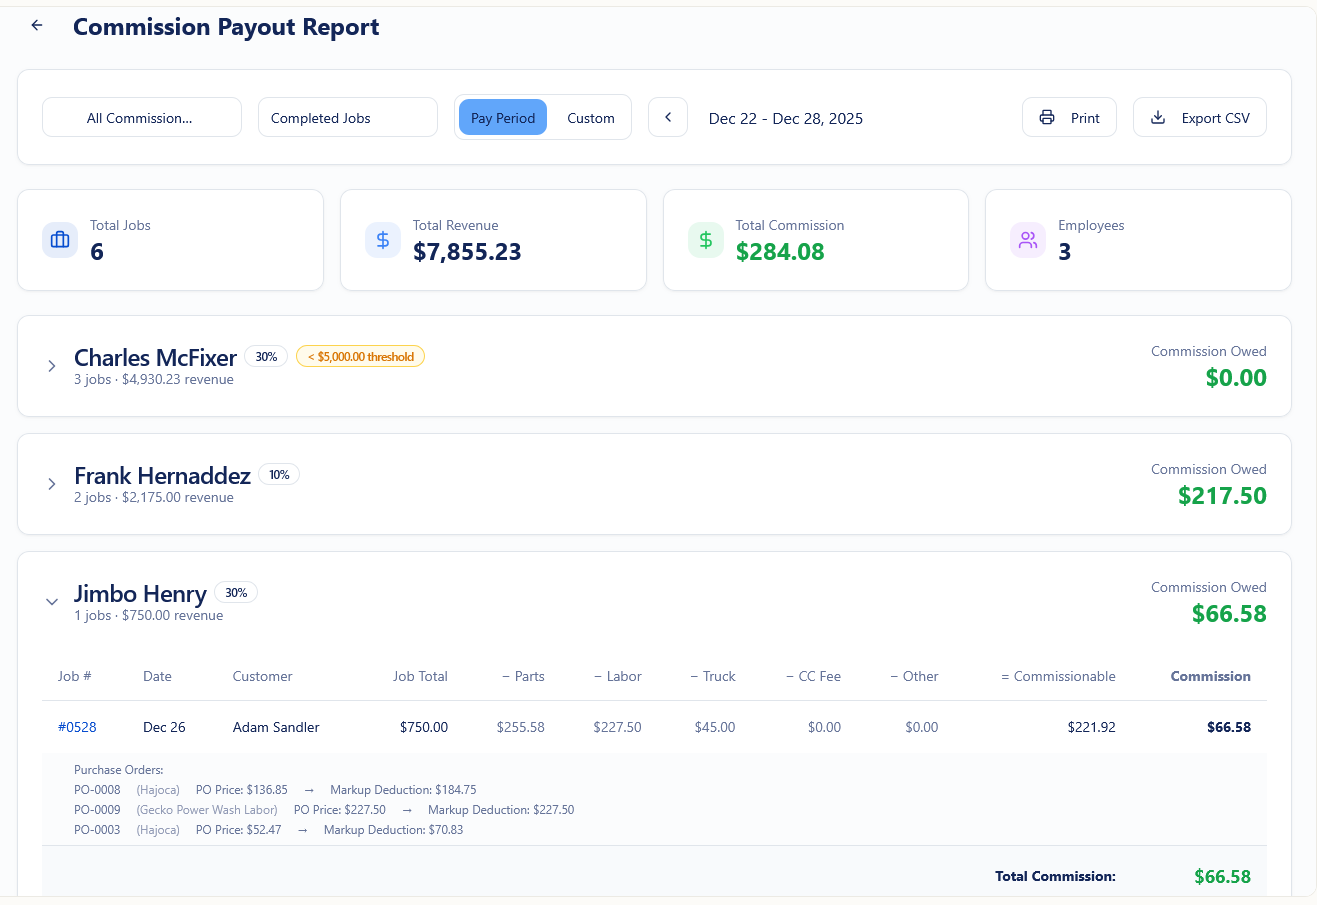Click the Dec 22 - Dec 28 date range display
The height and width of the screenshot is (905, 1317).
click(x=785, y=118)
